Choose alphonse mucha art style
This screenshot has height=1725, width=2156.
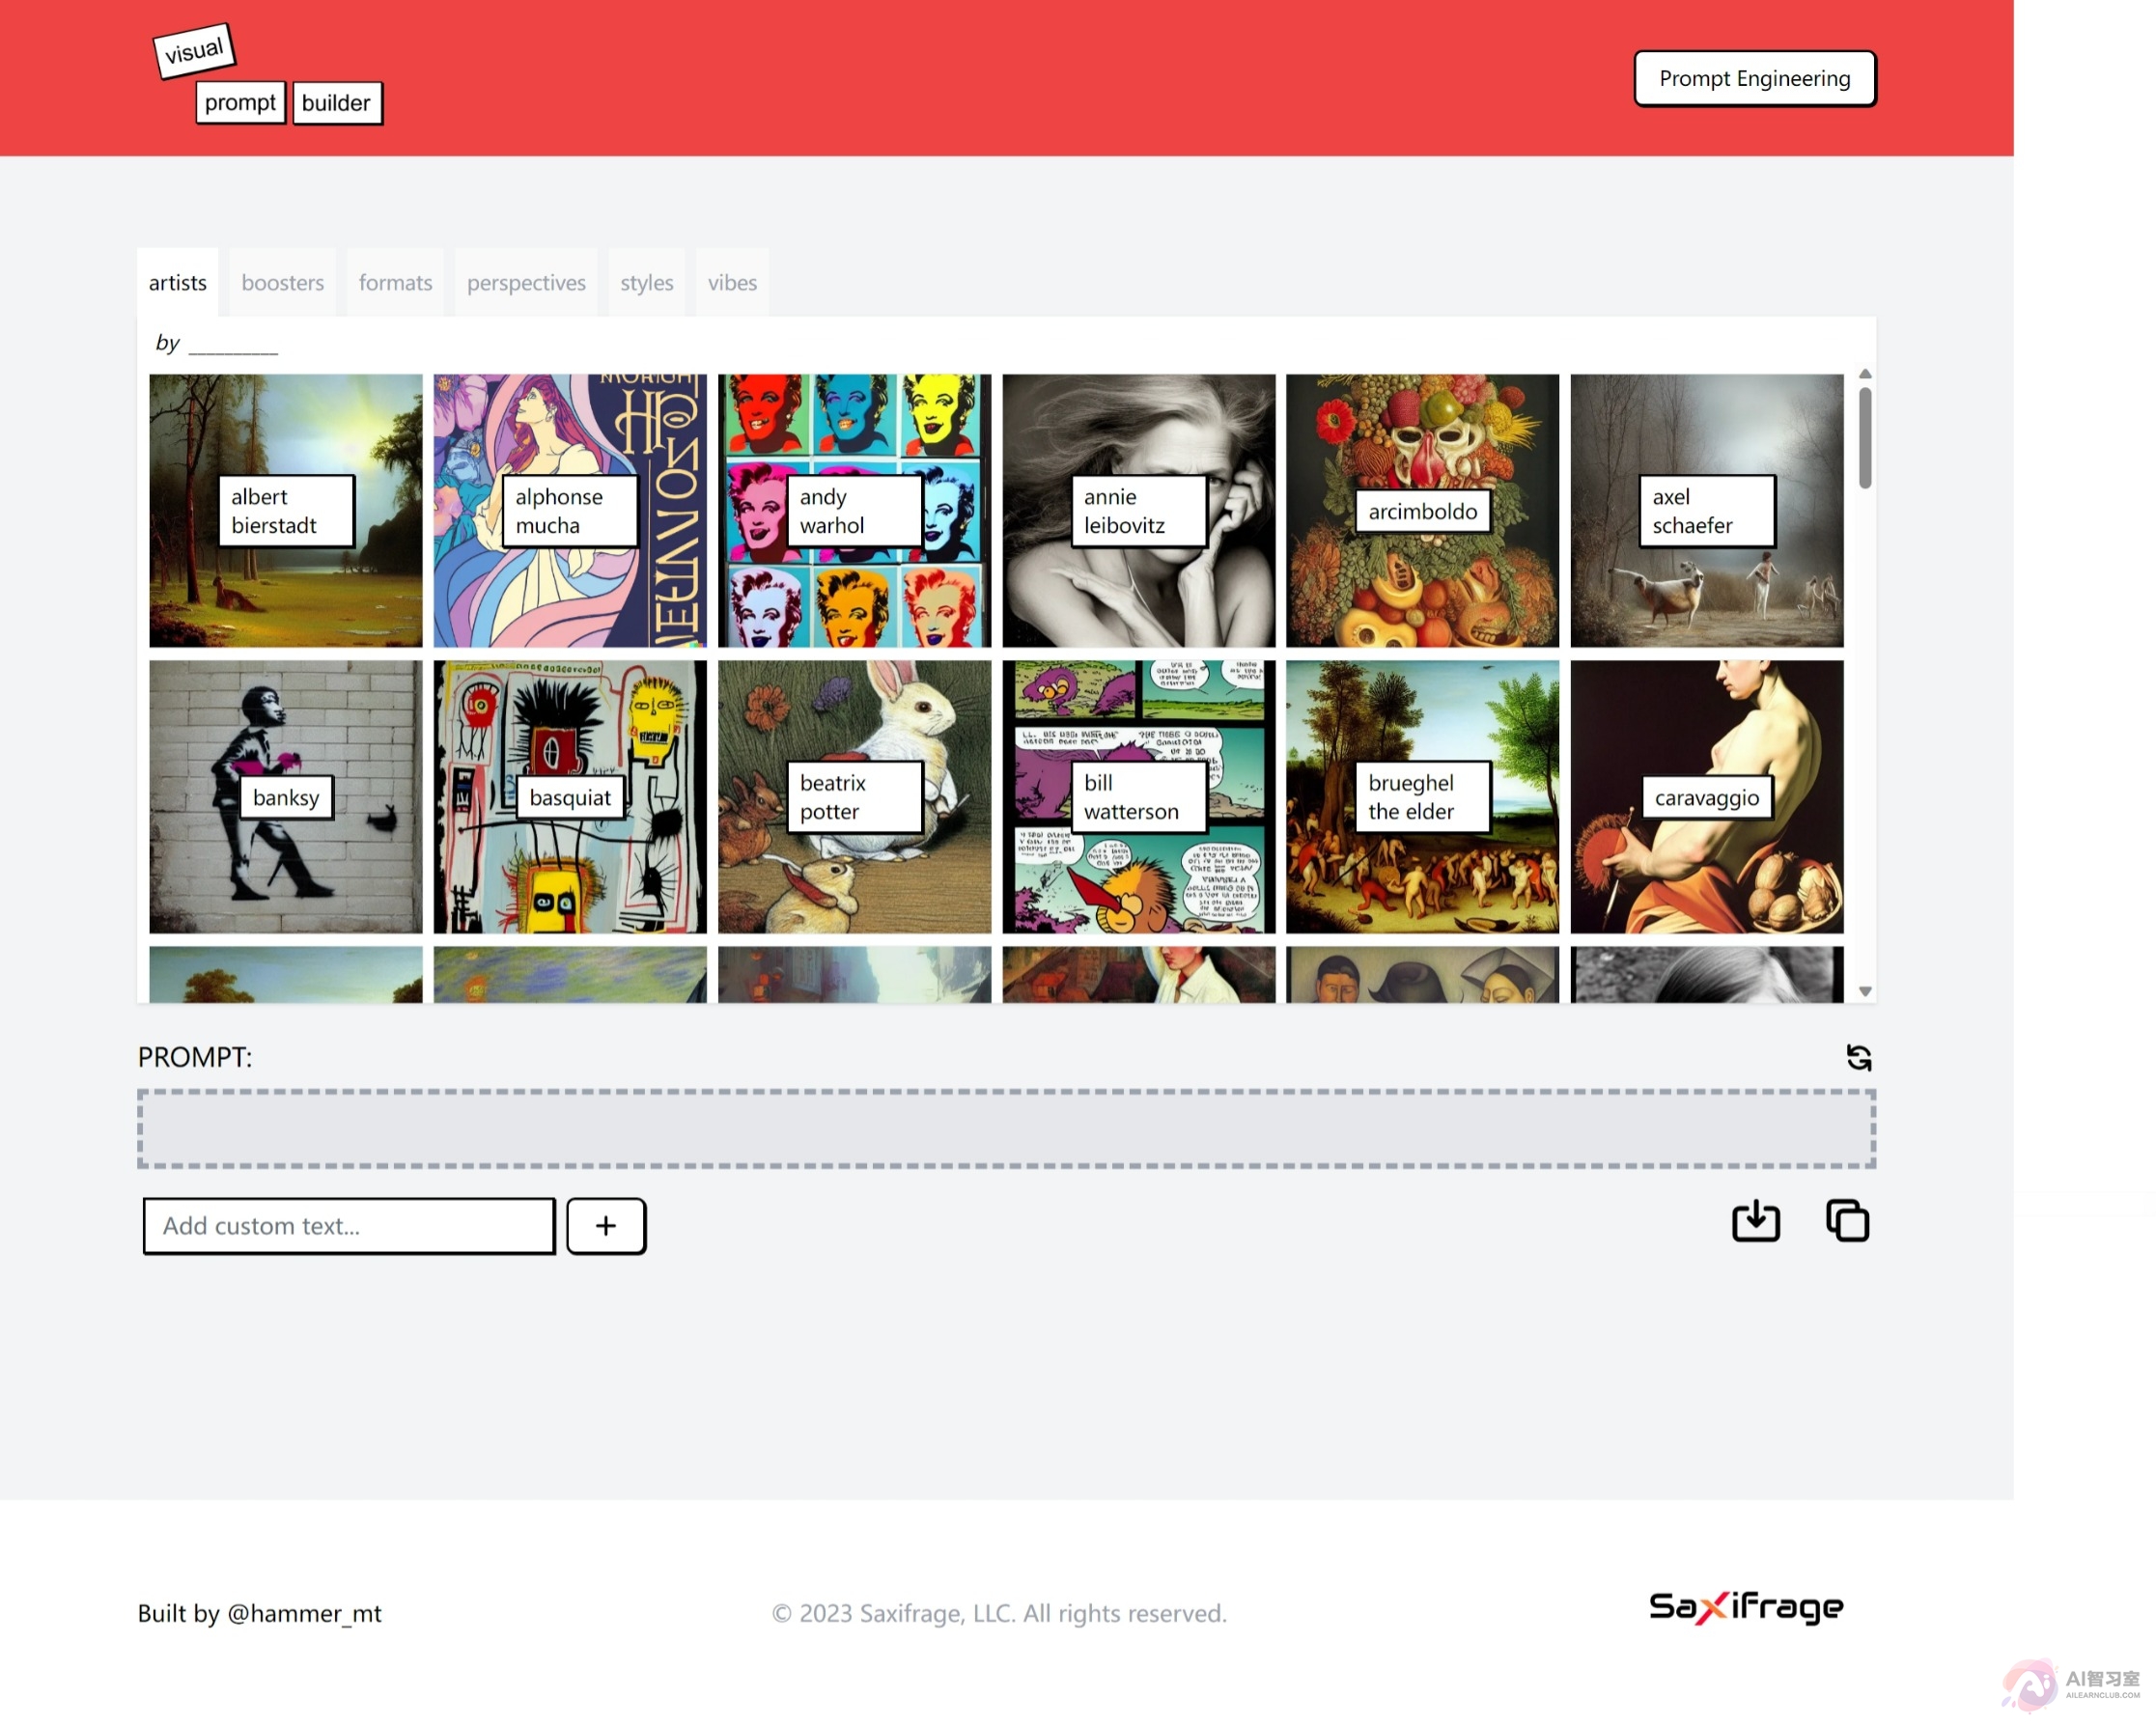click(568, 511)
